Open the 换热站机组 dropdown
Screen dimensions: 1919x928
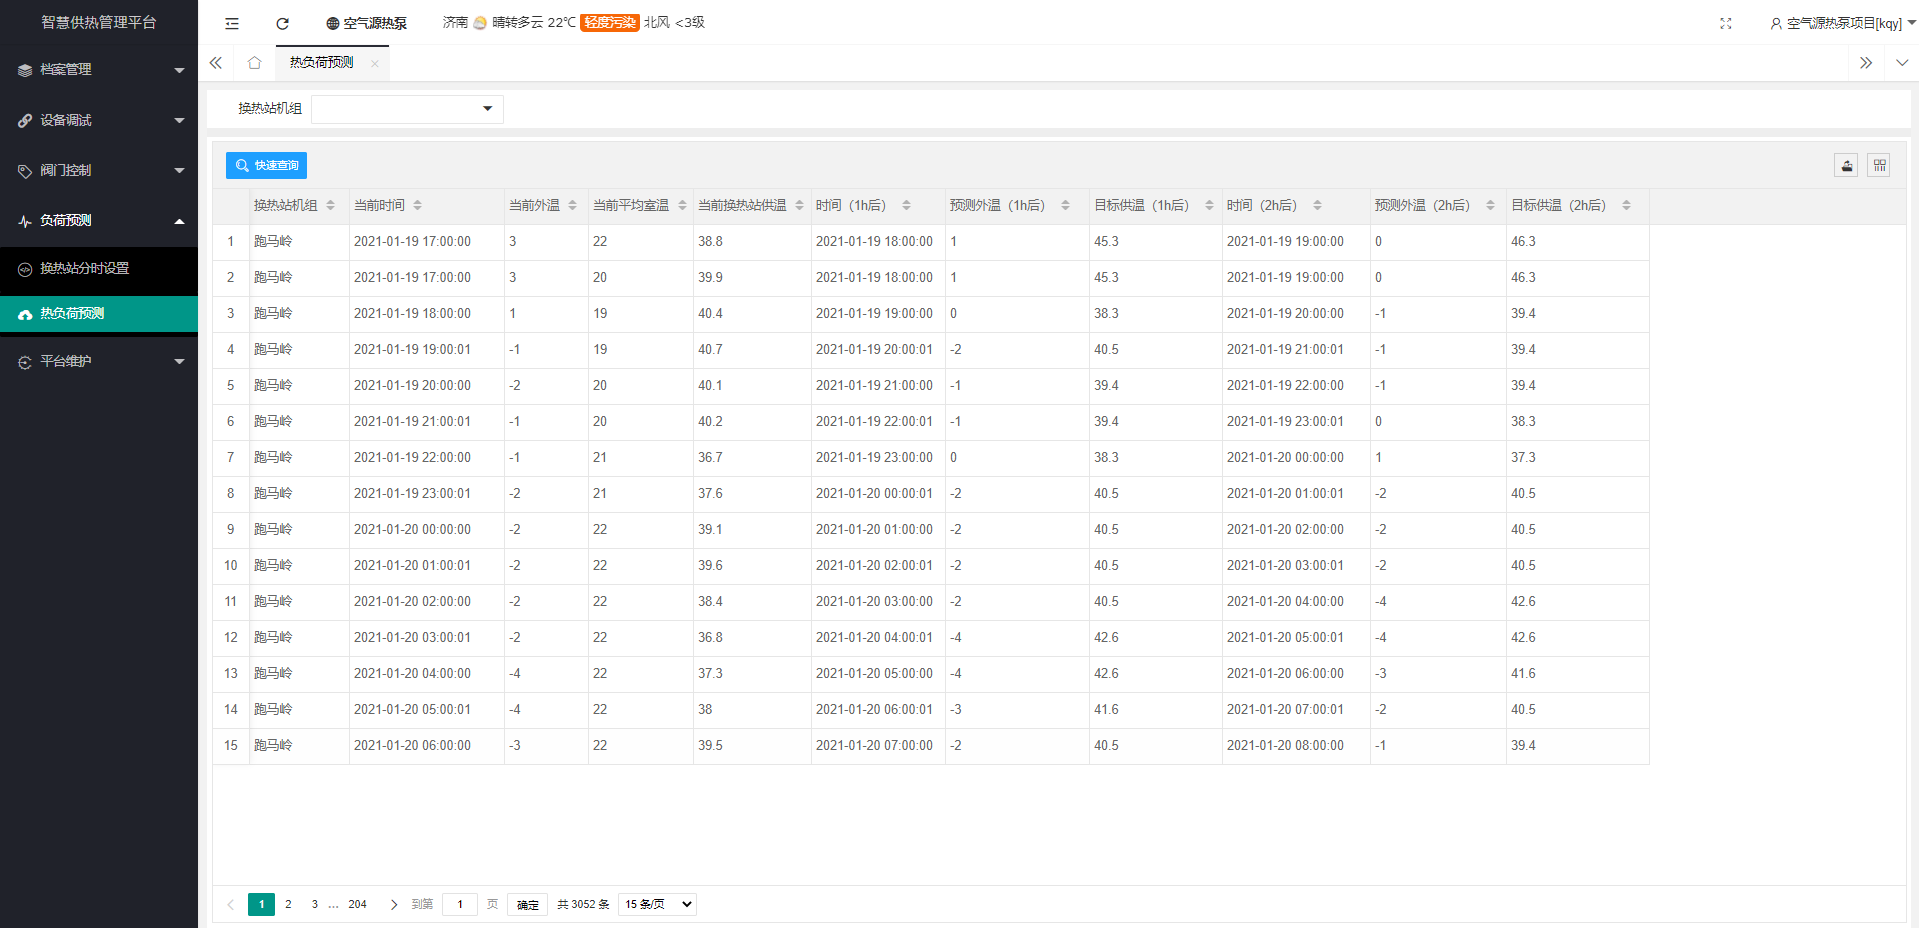(x=407, y=109)
